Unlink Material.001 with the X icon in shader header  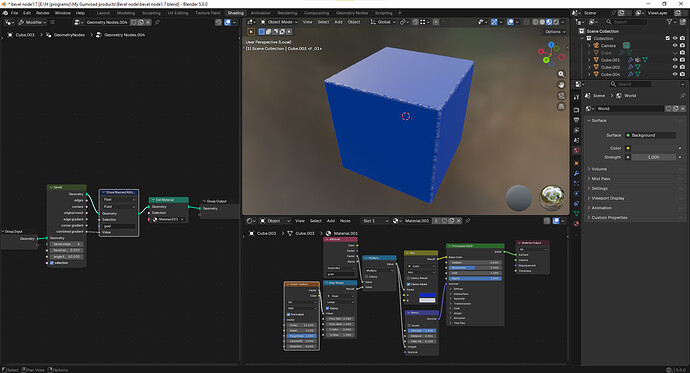[458, 221]
